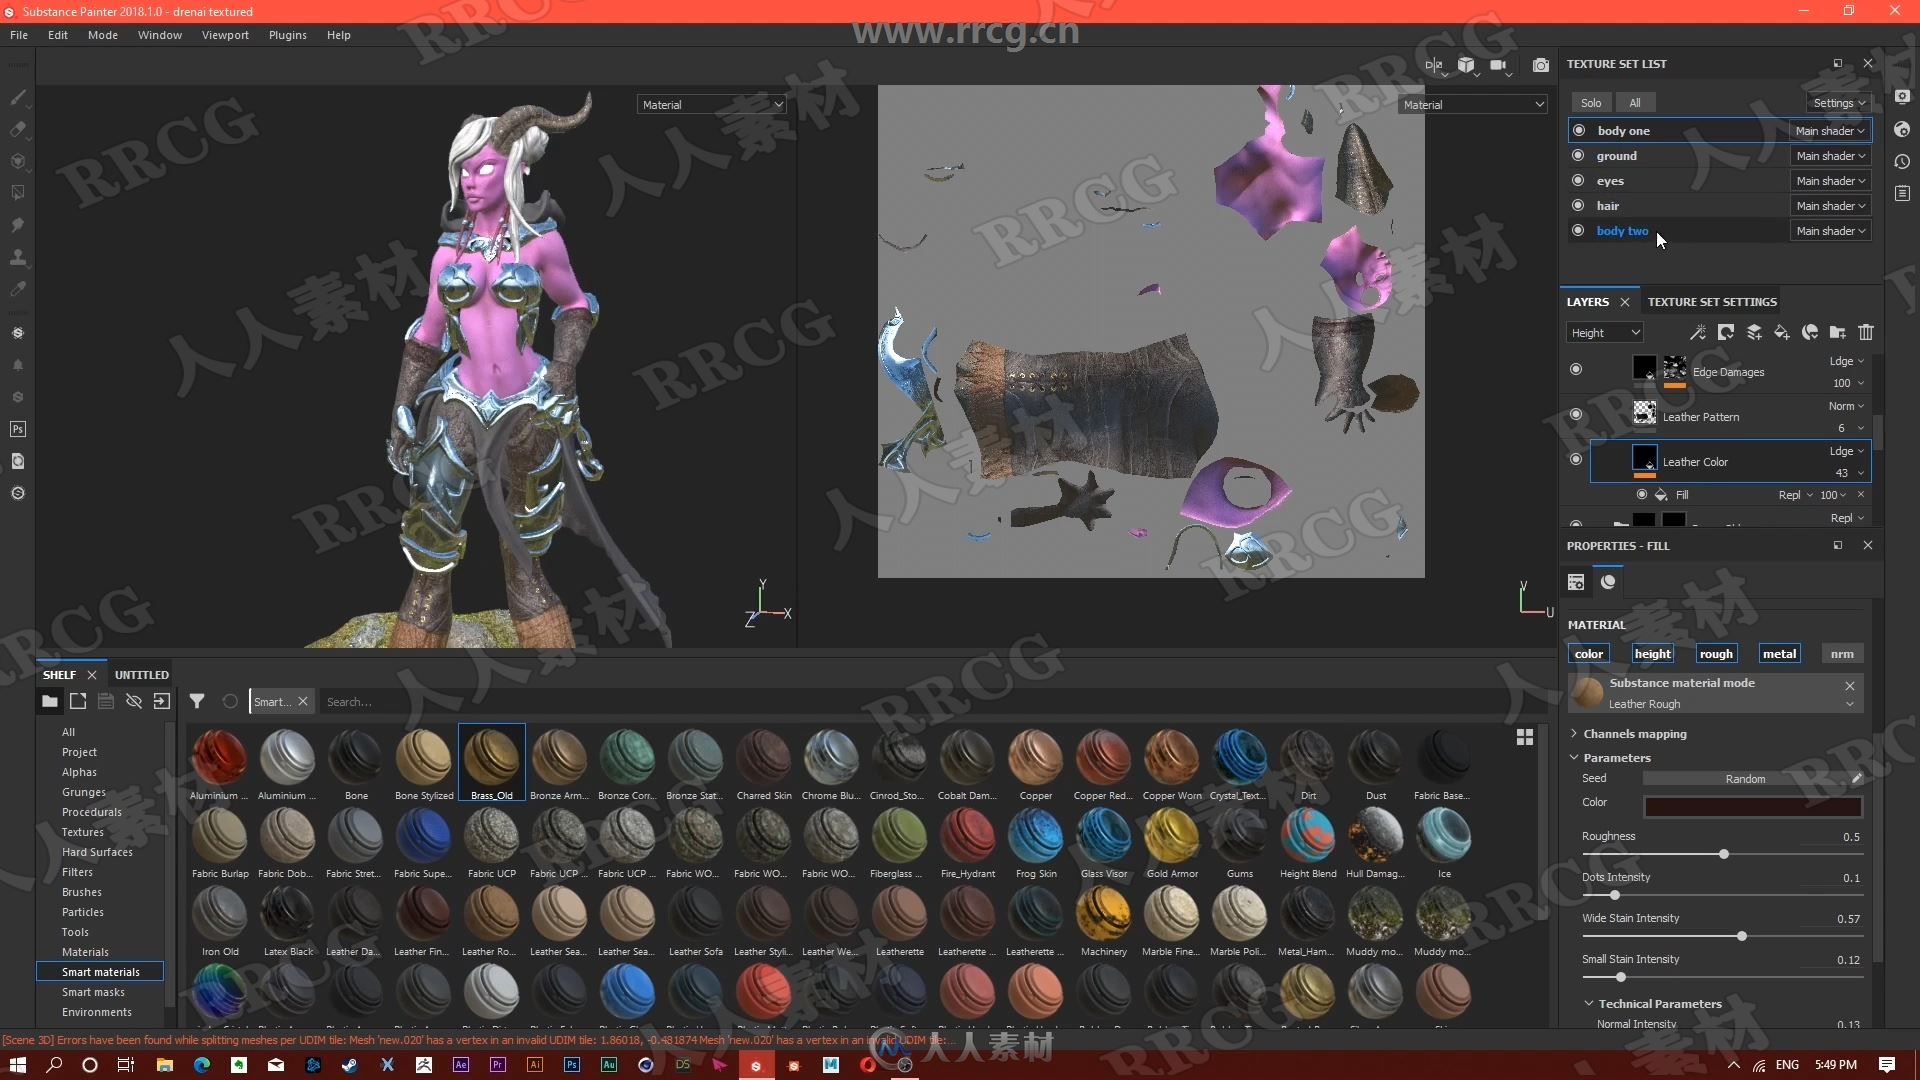Select the body two texture set radio
Screen dimensions: 1920x1080
pos(1578,230)
